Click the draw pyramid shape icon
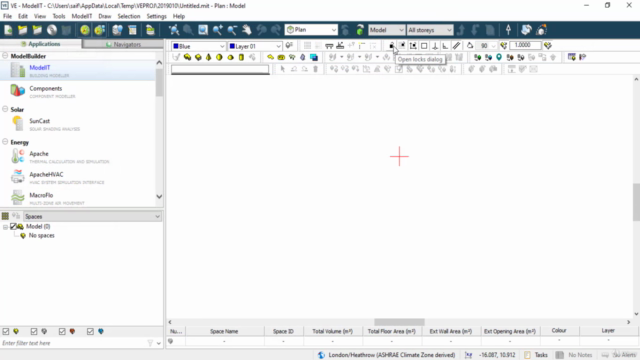This screenshot has width=640, height=360. click(209, 58)
